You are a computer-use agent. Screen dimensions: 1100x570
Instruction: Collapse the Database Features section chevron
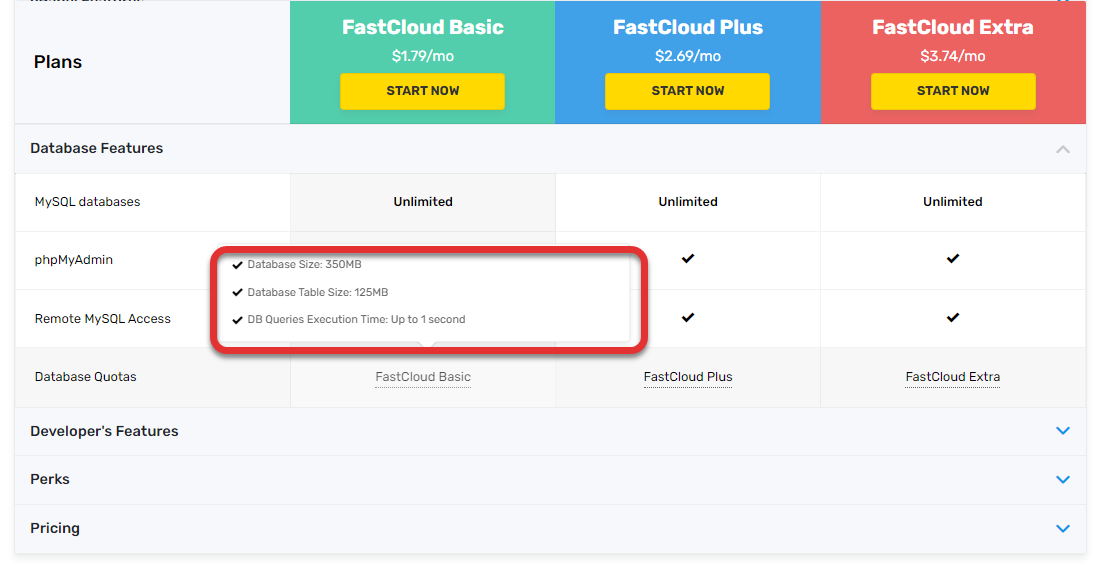point(1063,149)
